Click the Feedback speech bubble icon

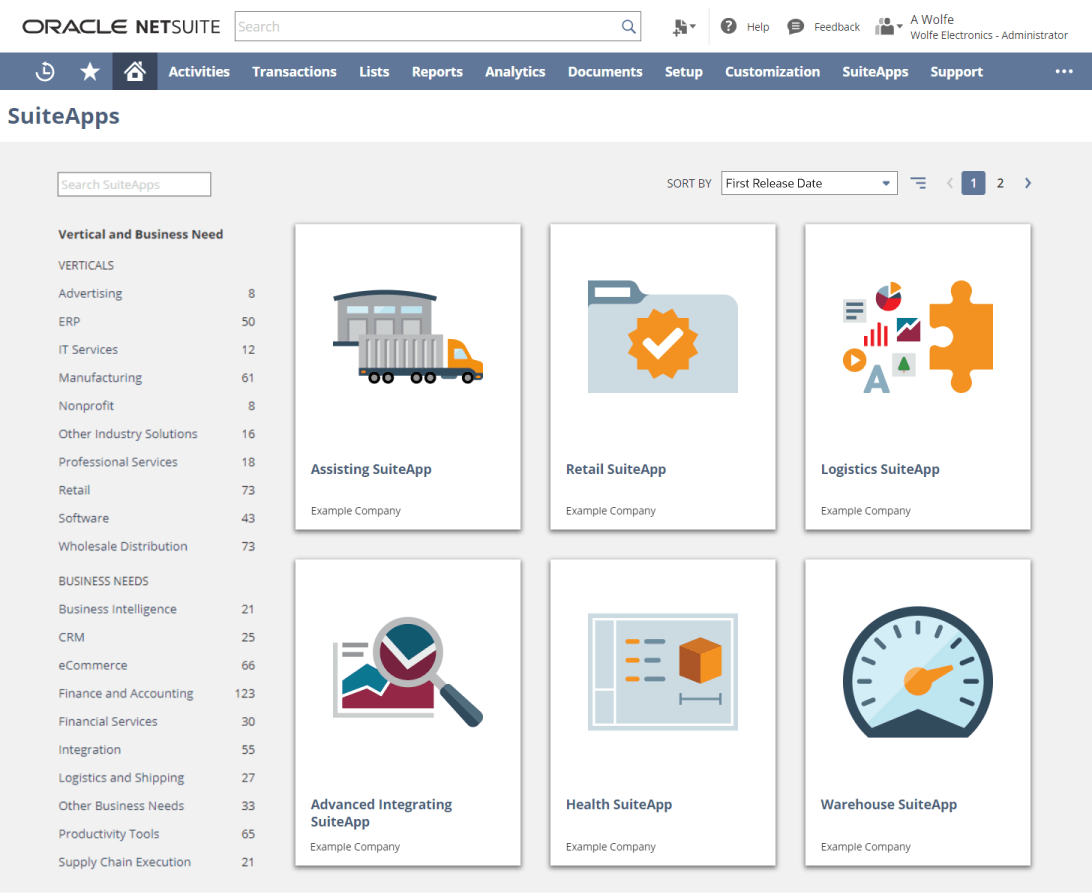795,26
